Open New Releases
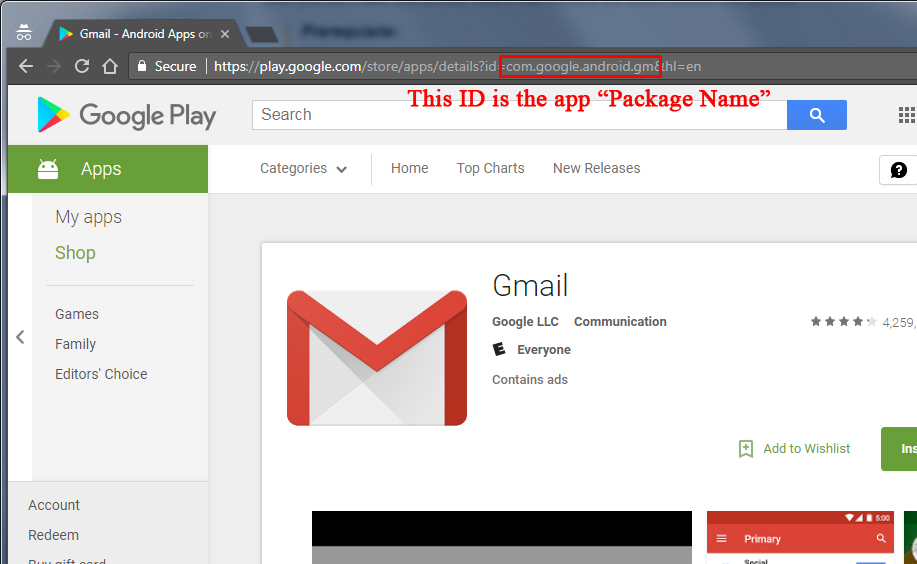Image resolution: width=917 pixels, height=564 pixels. click(597, 168)
